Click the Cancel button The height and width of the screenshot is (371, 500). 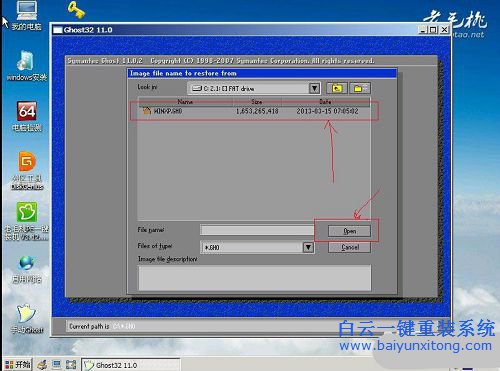click(349, 247)
